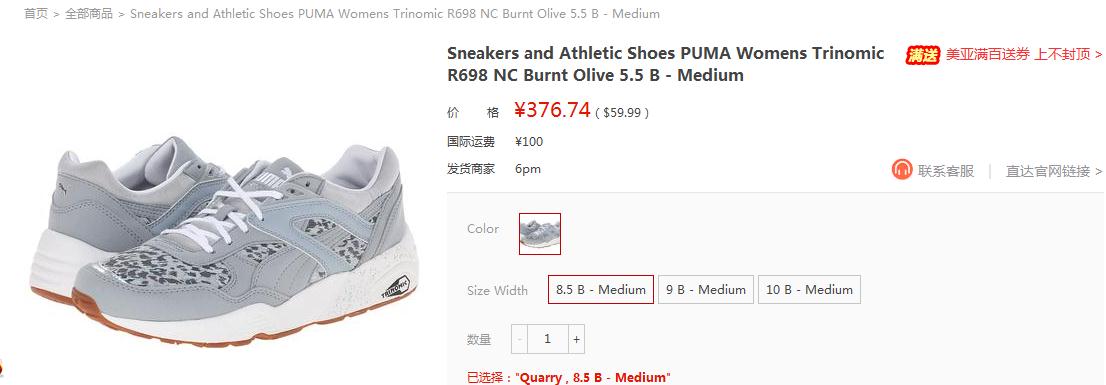Click the red 满送 promotion badge

click(923, 55)
